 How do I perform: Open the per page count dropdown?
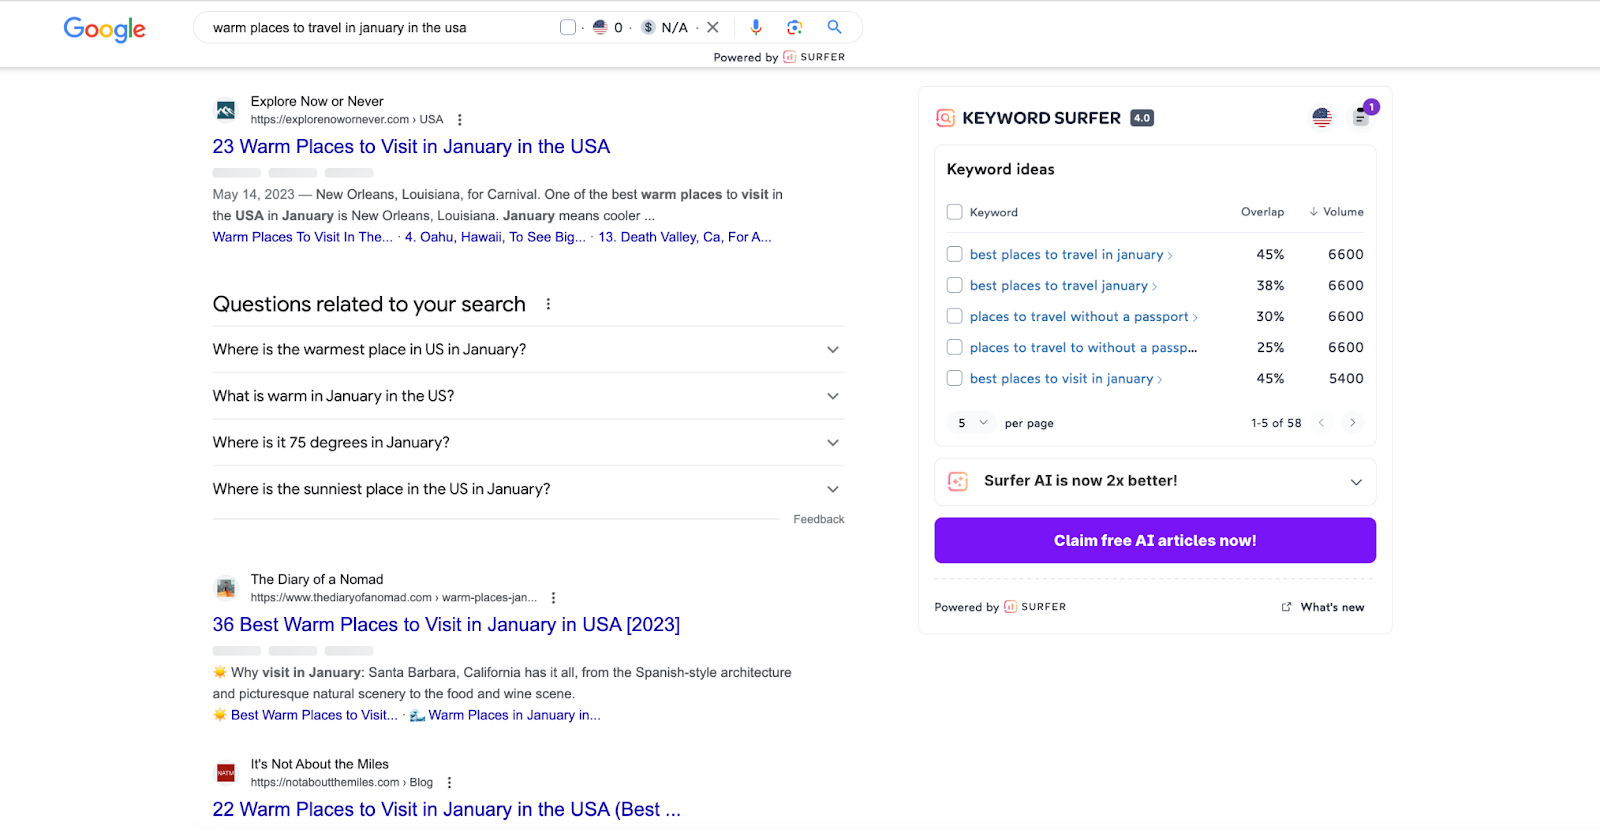971,423
